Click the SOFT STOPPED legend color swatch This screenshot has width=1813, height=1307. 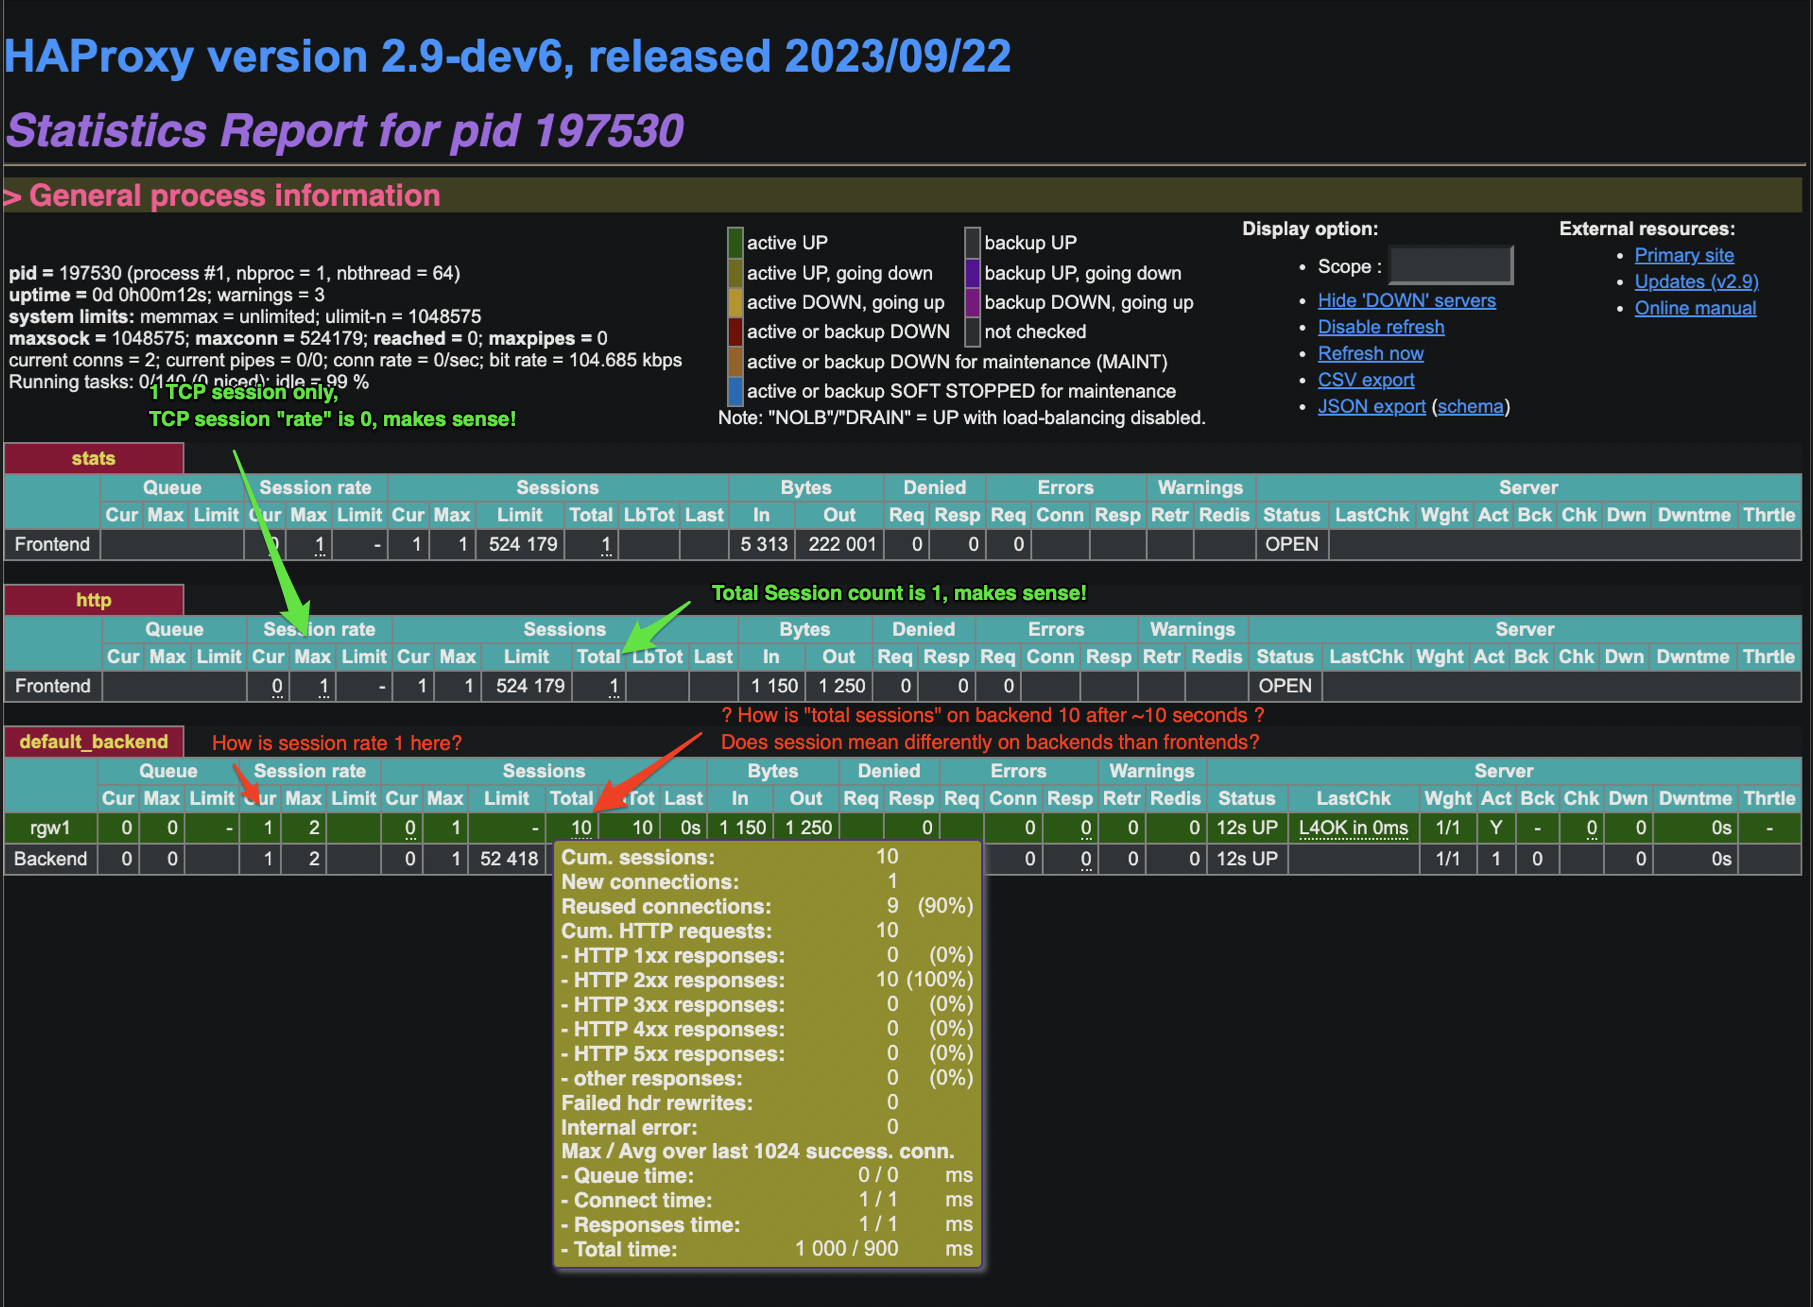point(735,390)
